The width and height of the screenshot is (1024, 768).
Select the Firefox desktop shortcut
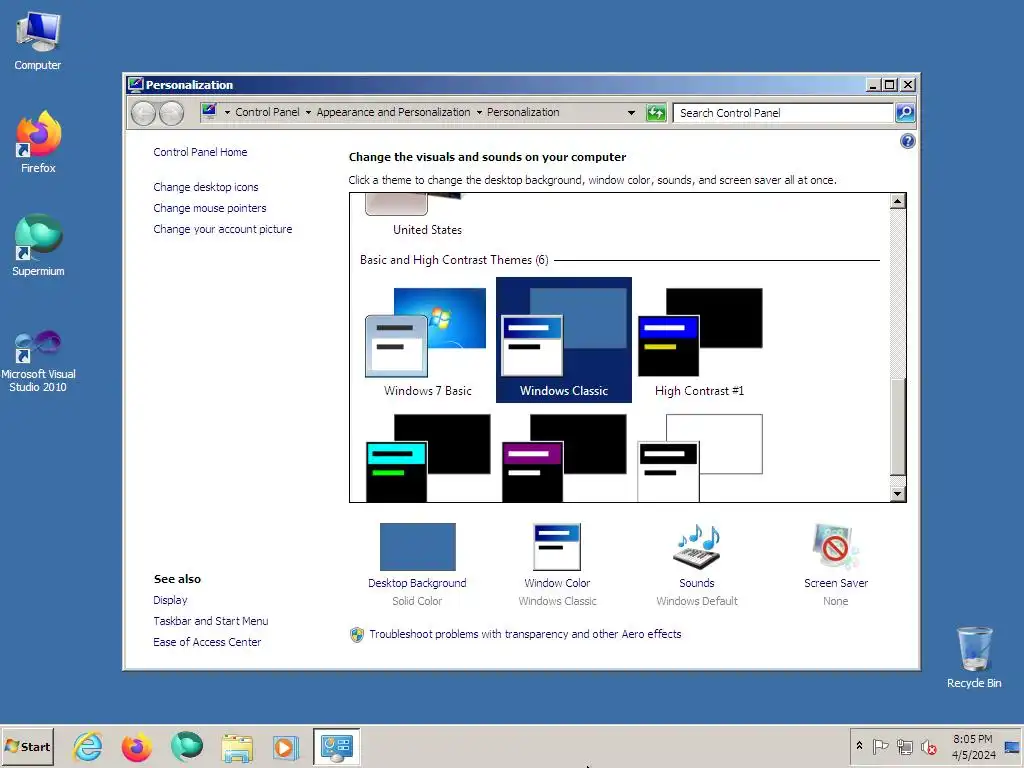point(38,142)
